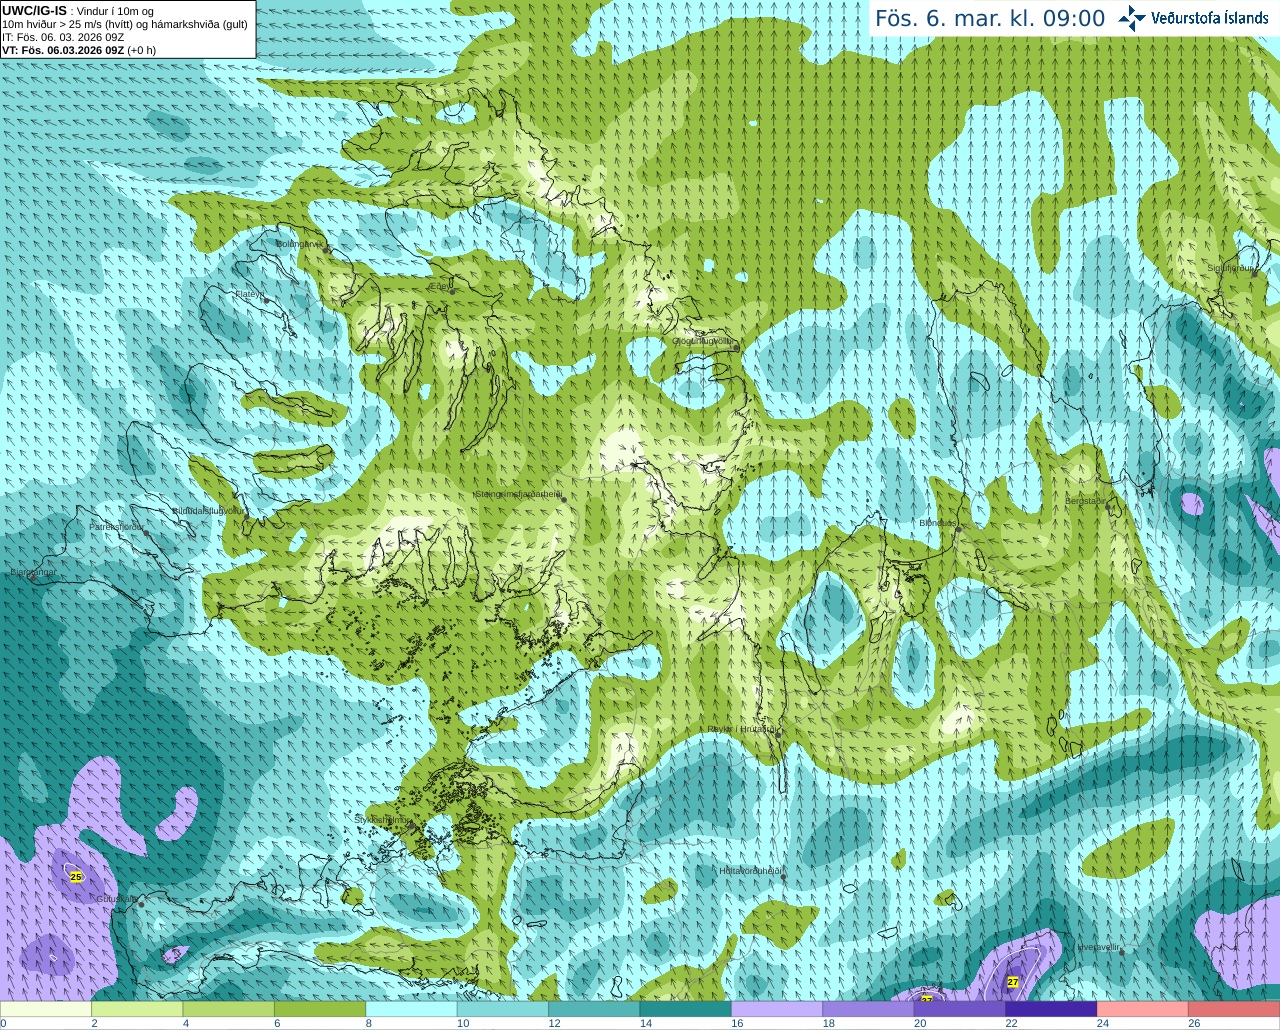Viewport: 1280px width, 1030px height.
Task: Select the 0–2 m/s pale legend swatch
Action: 46,1009
